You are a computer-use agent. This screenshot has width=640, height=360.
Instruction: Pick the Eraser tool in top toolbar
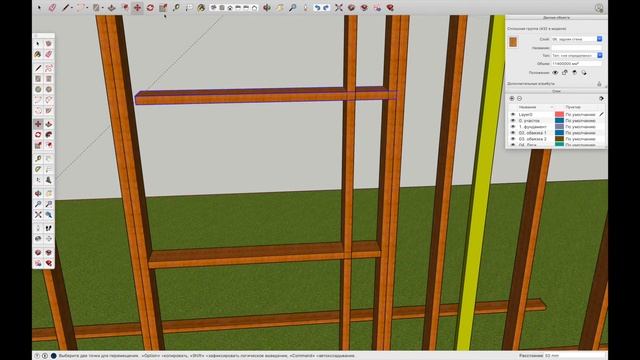[x=52, y=7]
